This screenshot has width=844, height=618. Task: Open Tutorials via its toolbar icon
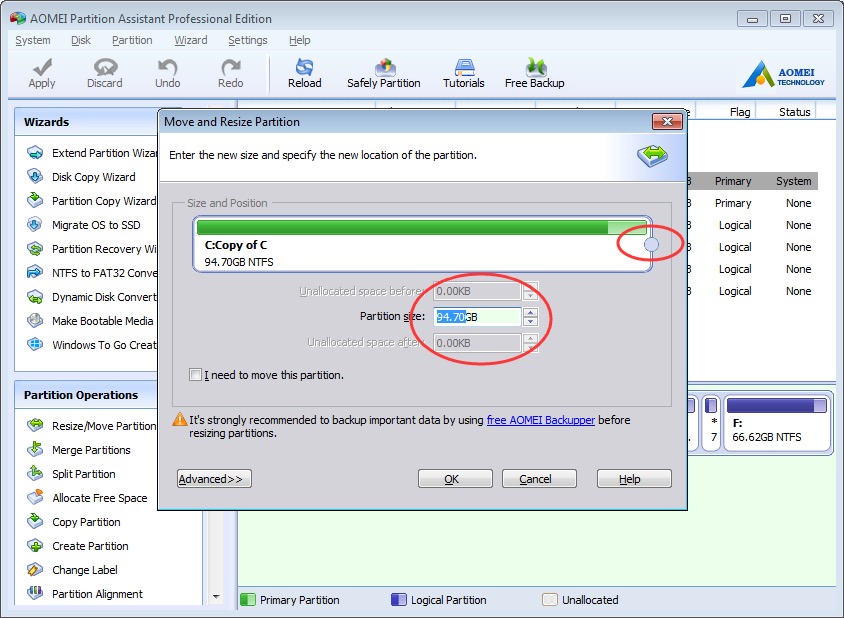click(x=463, y=71)
